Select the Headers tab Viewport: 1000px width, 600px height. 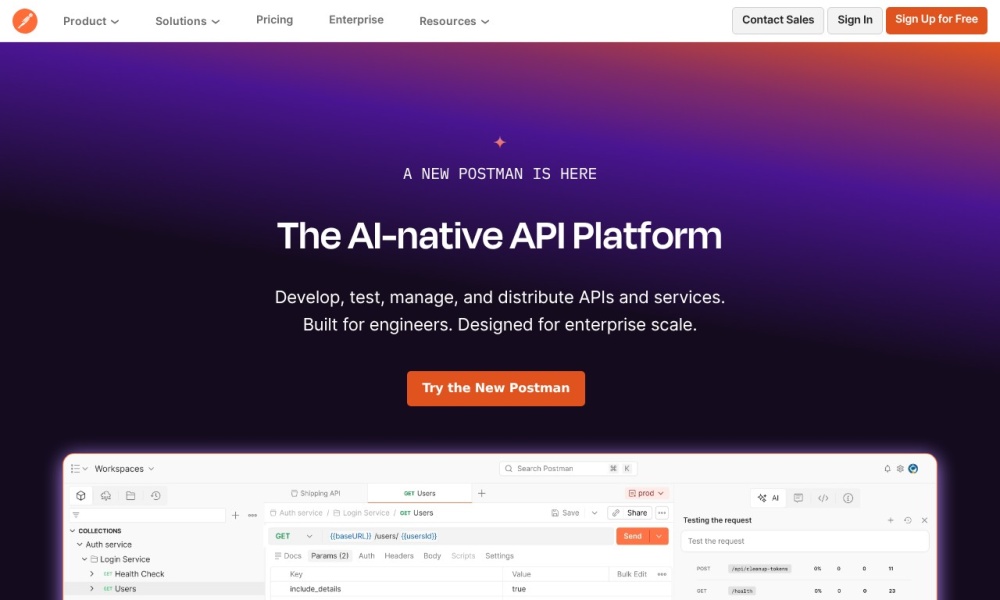point(399,556)
